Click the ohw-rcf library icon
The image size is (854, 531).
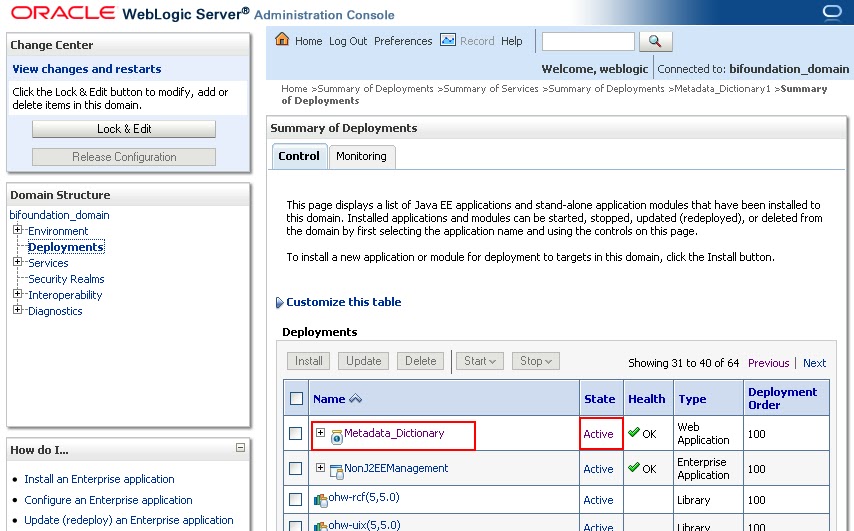coord(320,499)
